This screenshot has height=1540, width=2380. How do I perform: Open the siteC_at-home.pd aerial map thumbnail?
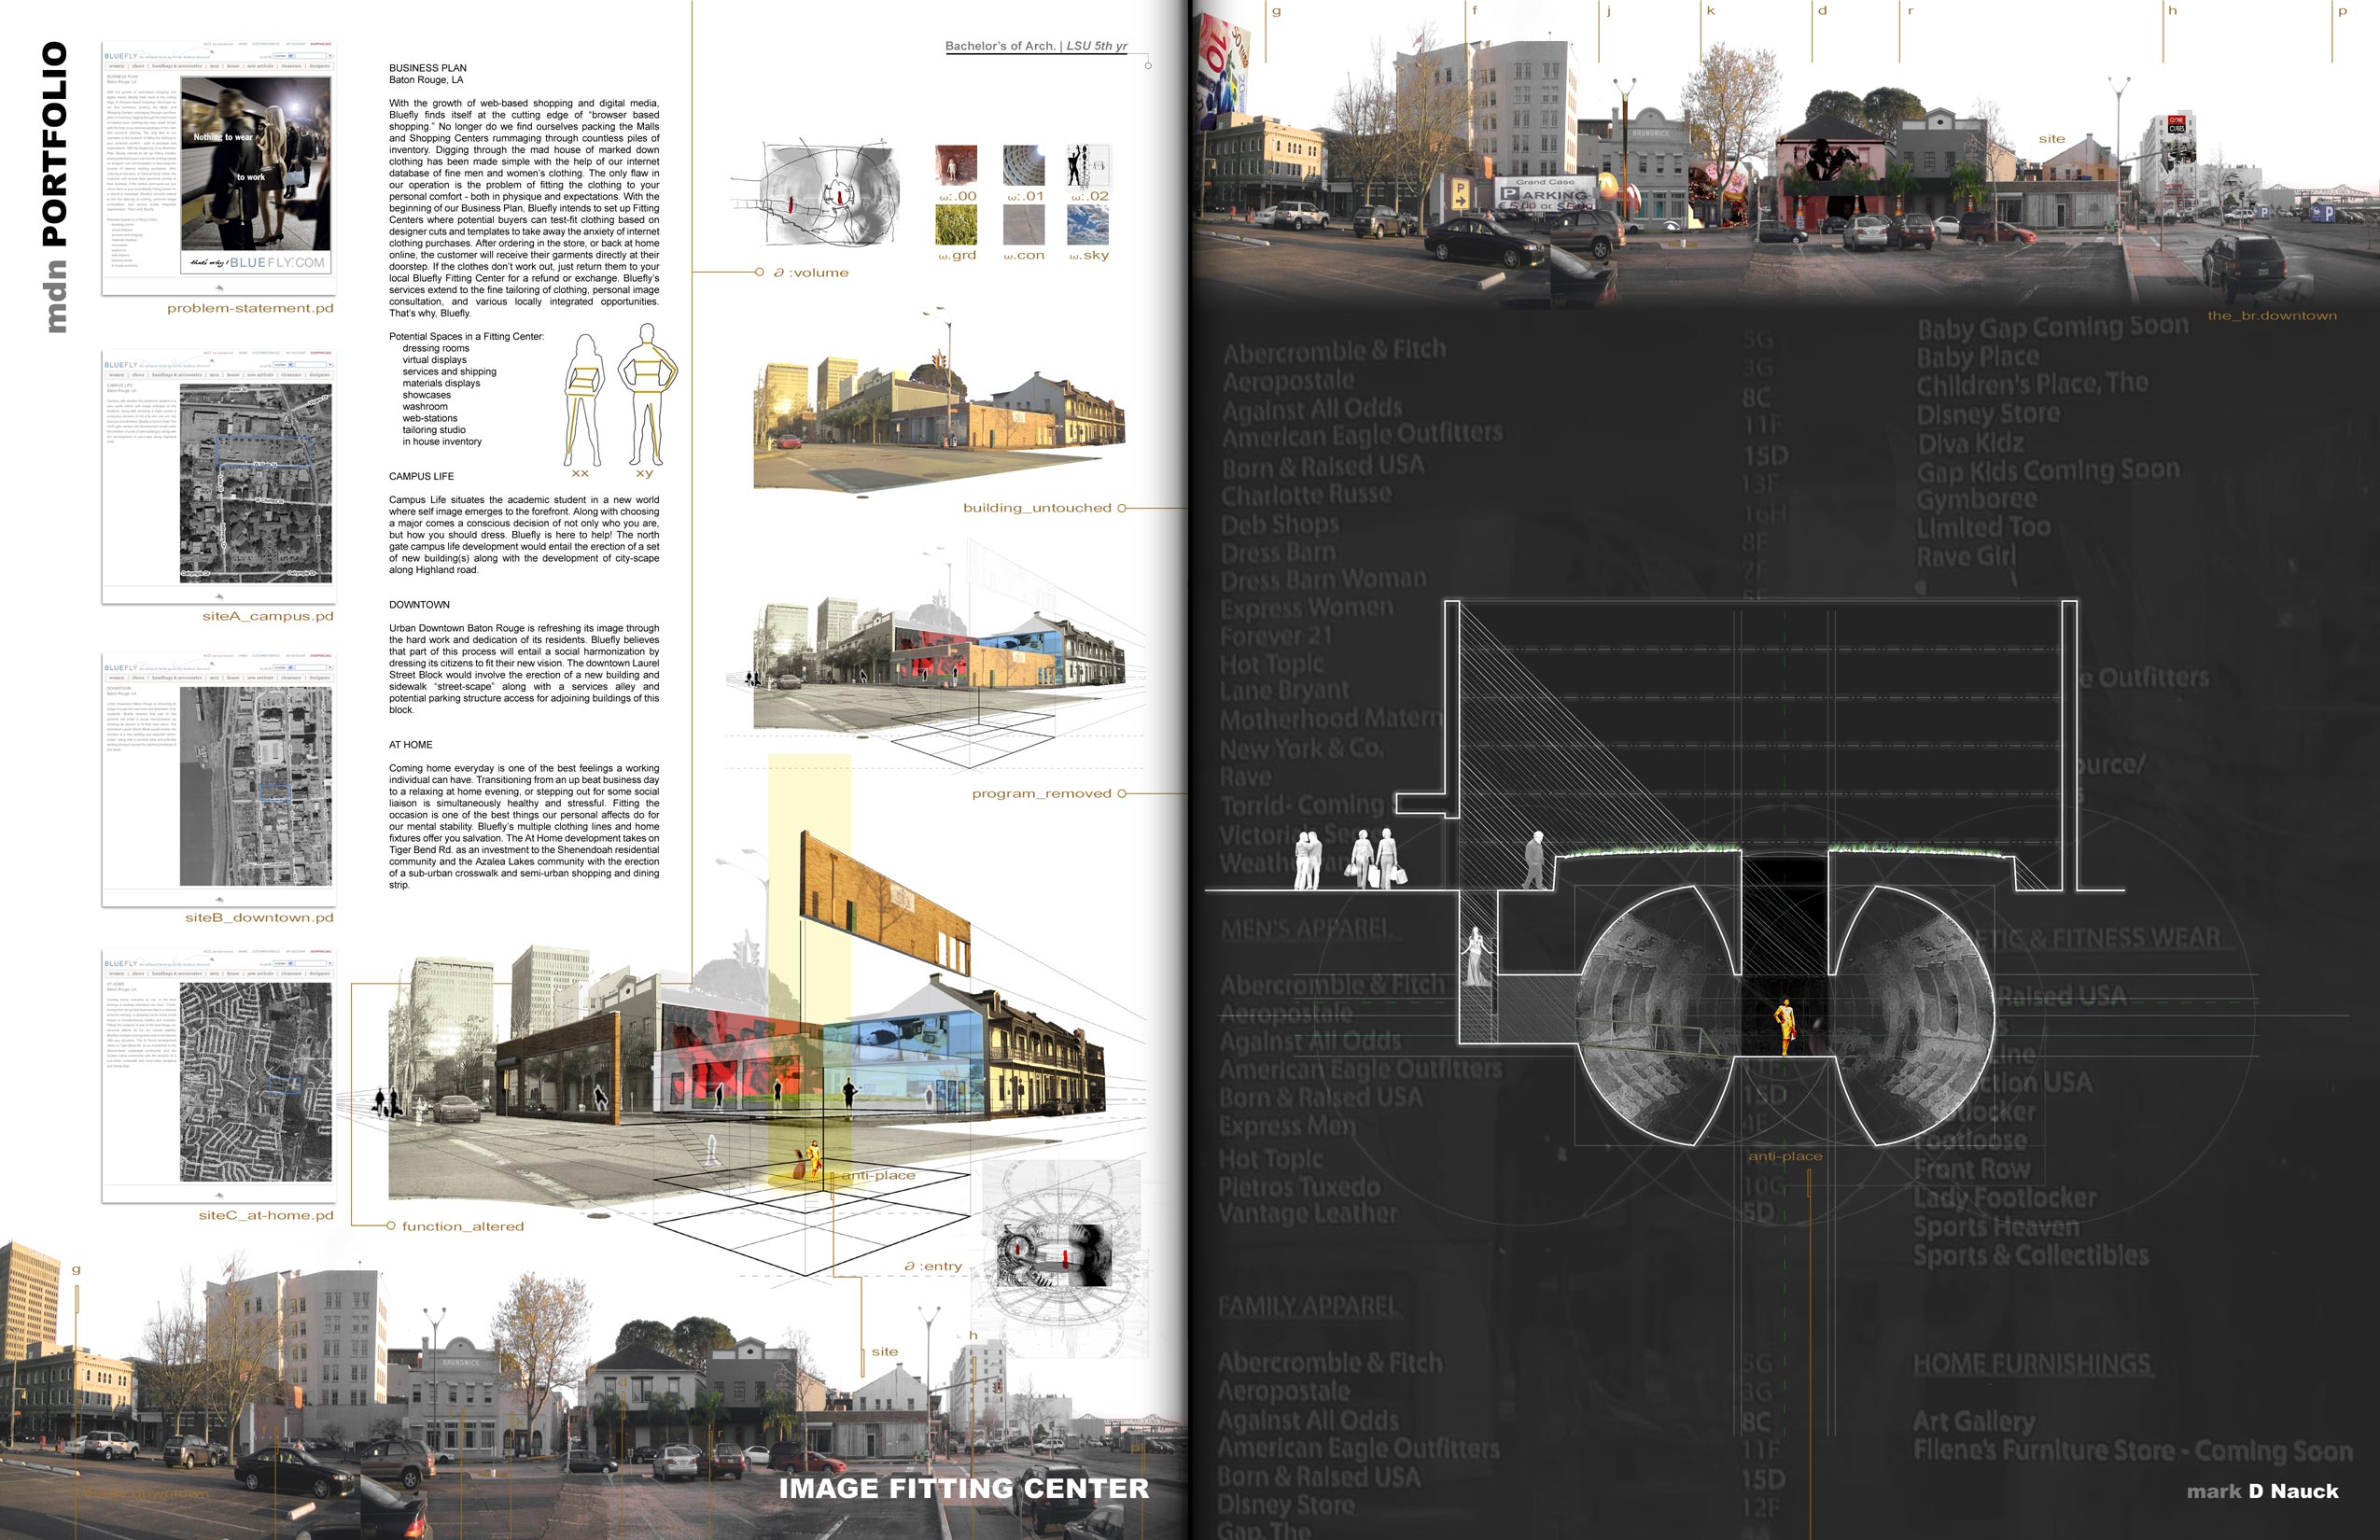coord(255,1081)
